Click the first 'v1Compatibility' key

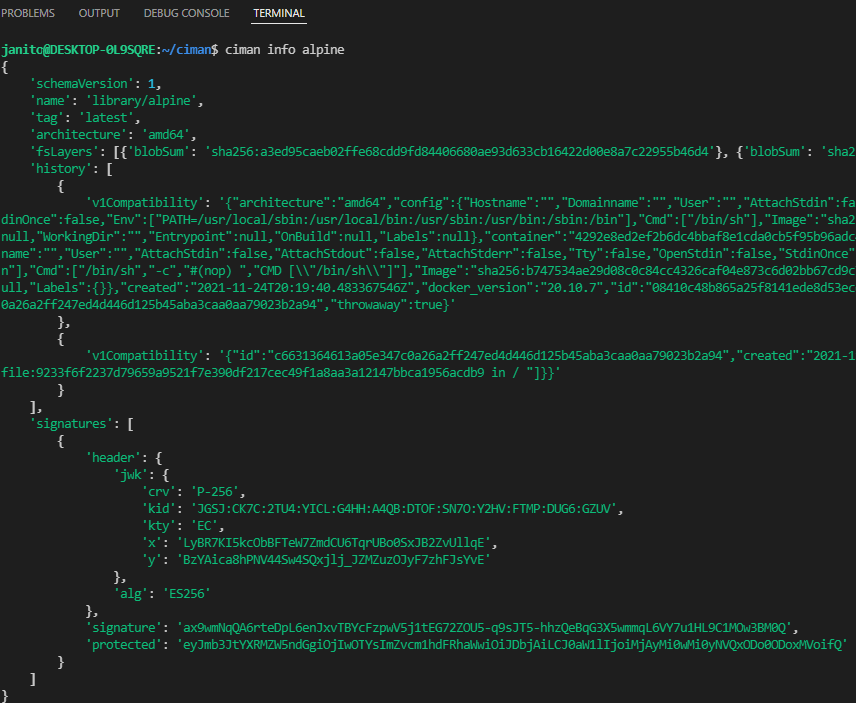145,202
